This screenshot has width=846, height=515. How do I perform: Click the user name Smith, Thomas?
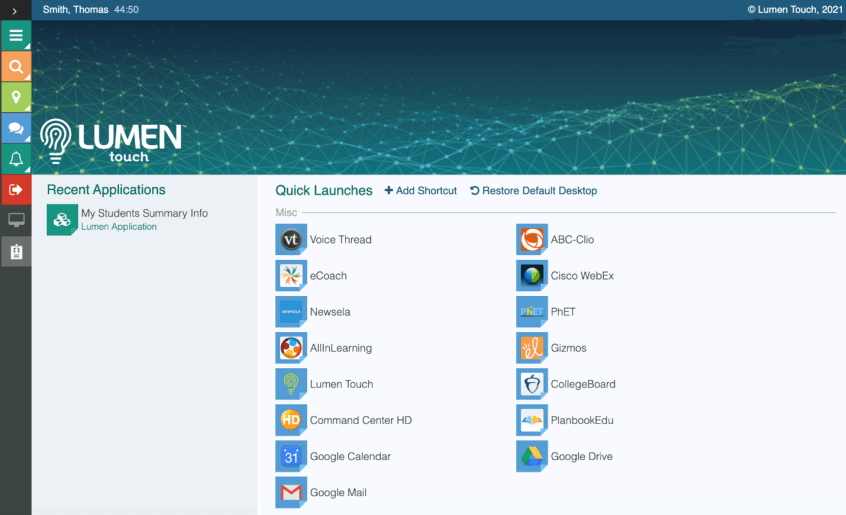[x=76, y=10]
